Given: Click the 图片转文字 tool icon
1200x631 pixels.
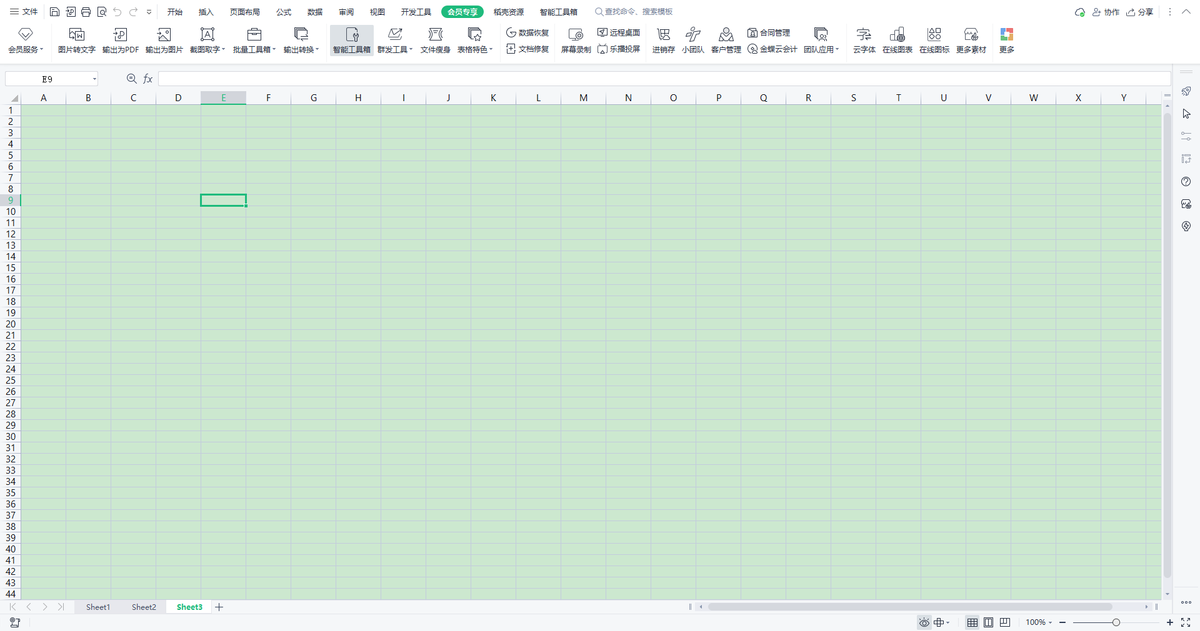Looking at the screenshot, I should point(76,34).
